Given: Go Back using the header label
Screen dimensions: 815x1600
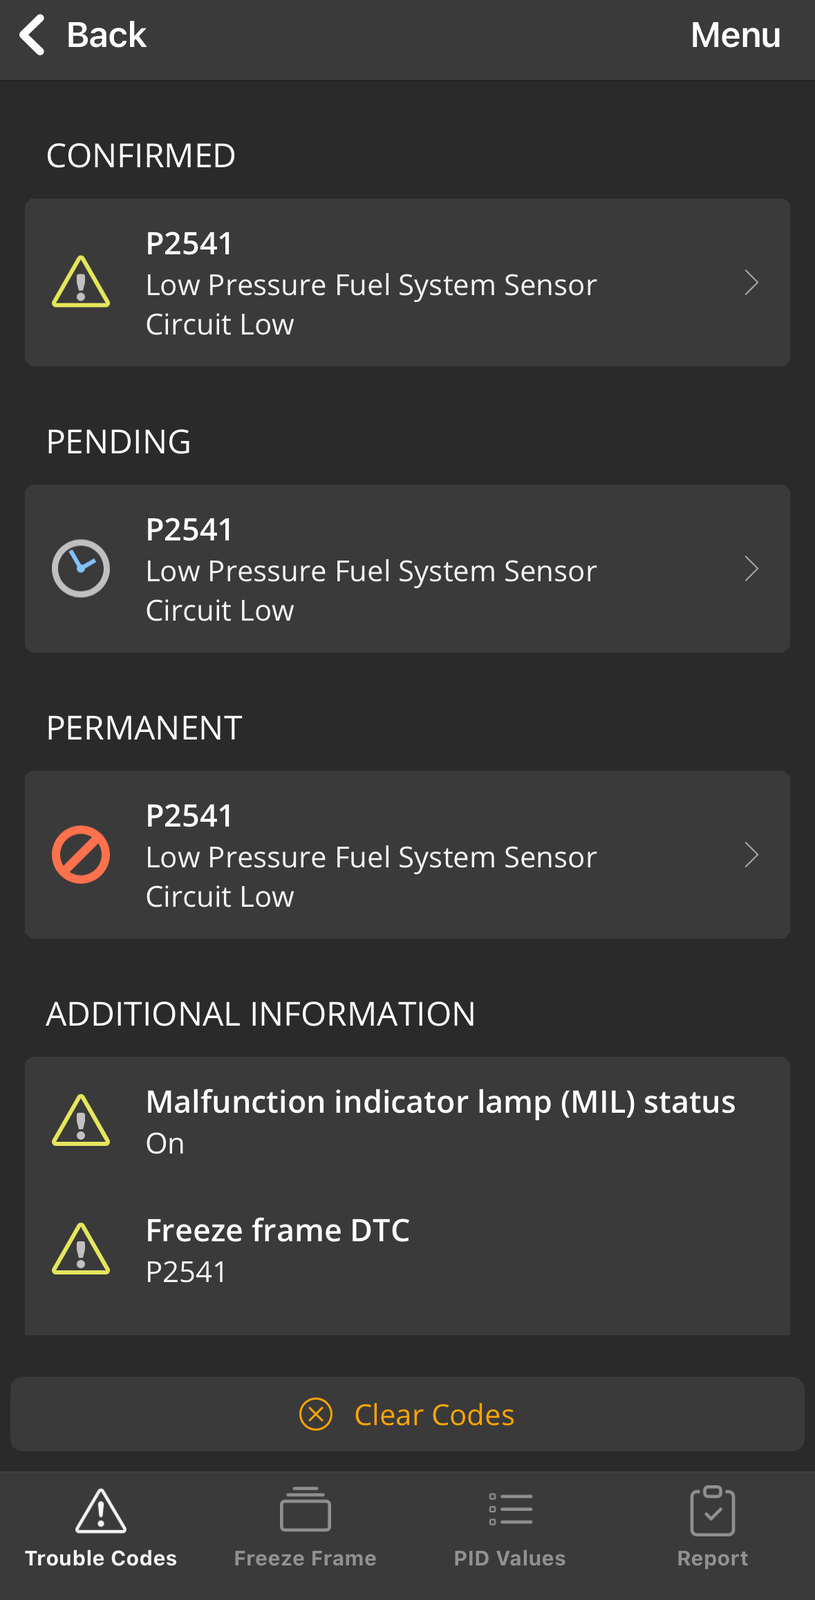Looking at the screenshot, I should (x=106, y=35).
